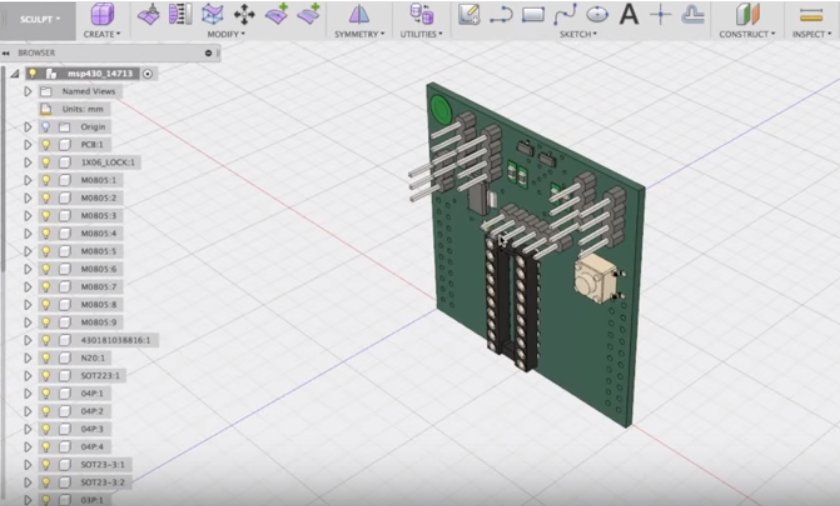Click the Named Views folder icon

point(46,92)
